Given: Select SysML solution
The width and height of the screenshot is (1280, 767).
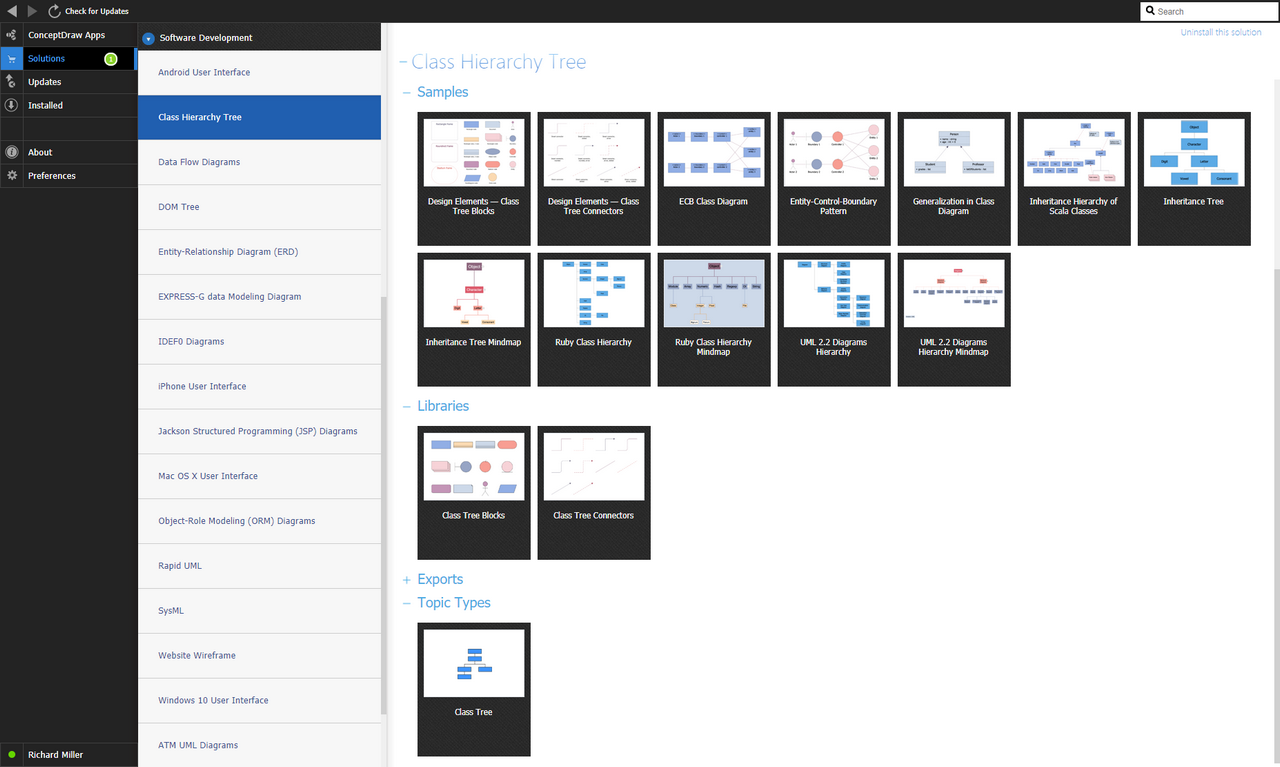Looking at the screenshot, I should click(x=259, y=611).
